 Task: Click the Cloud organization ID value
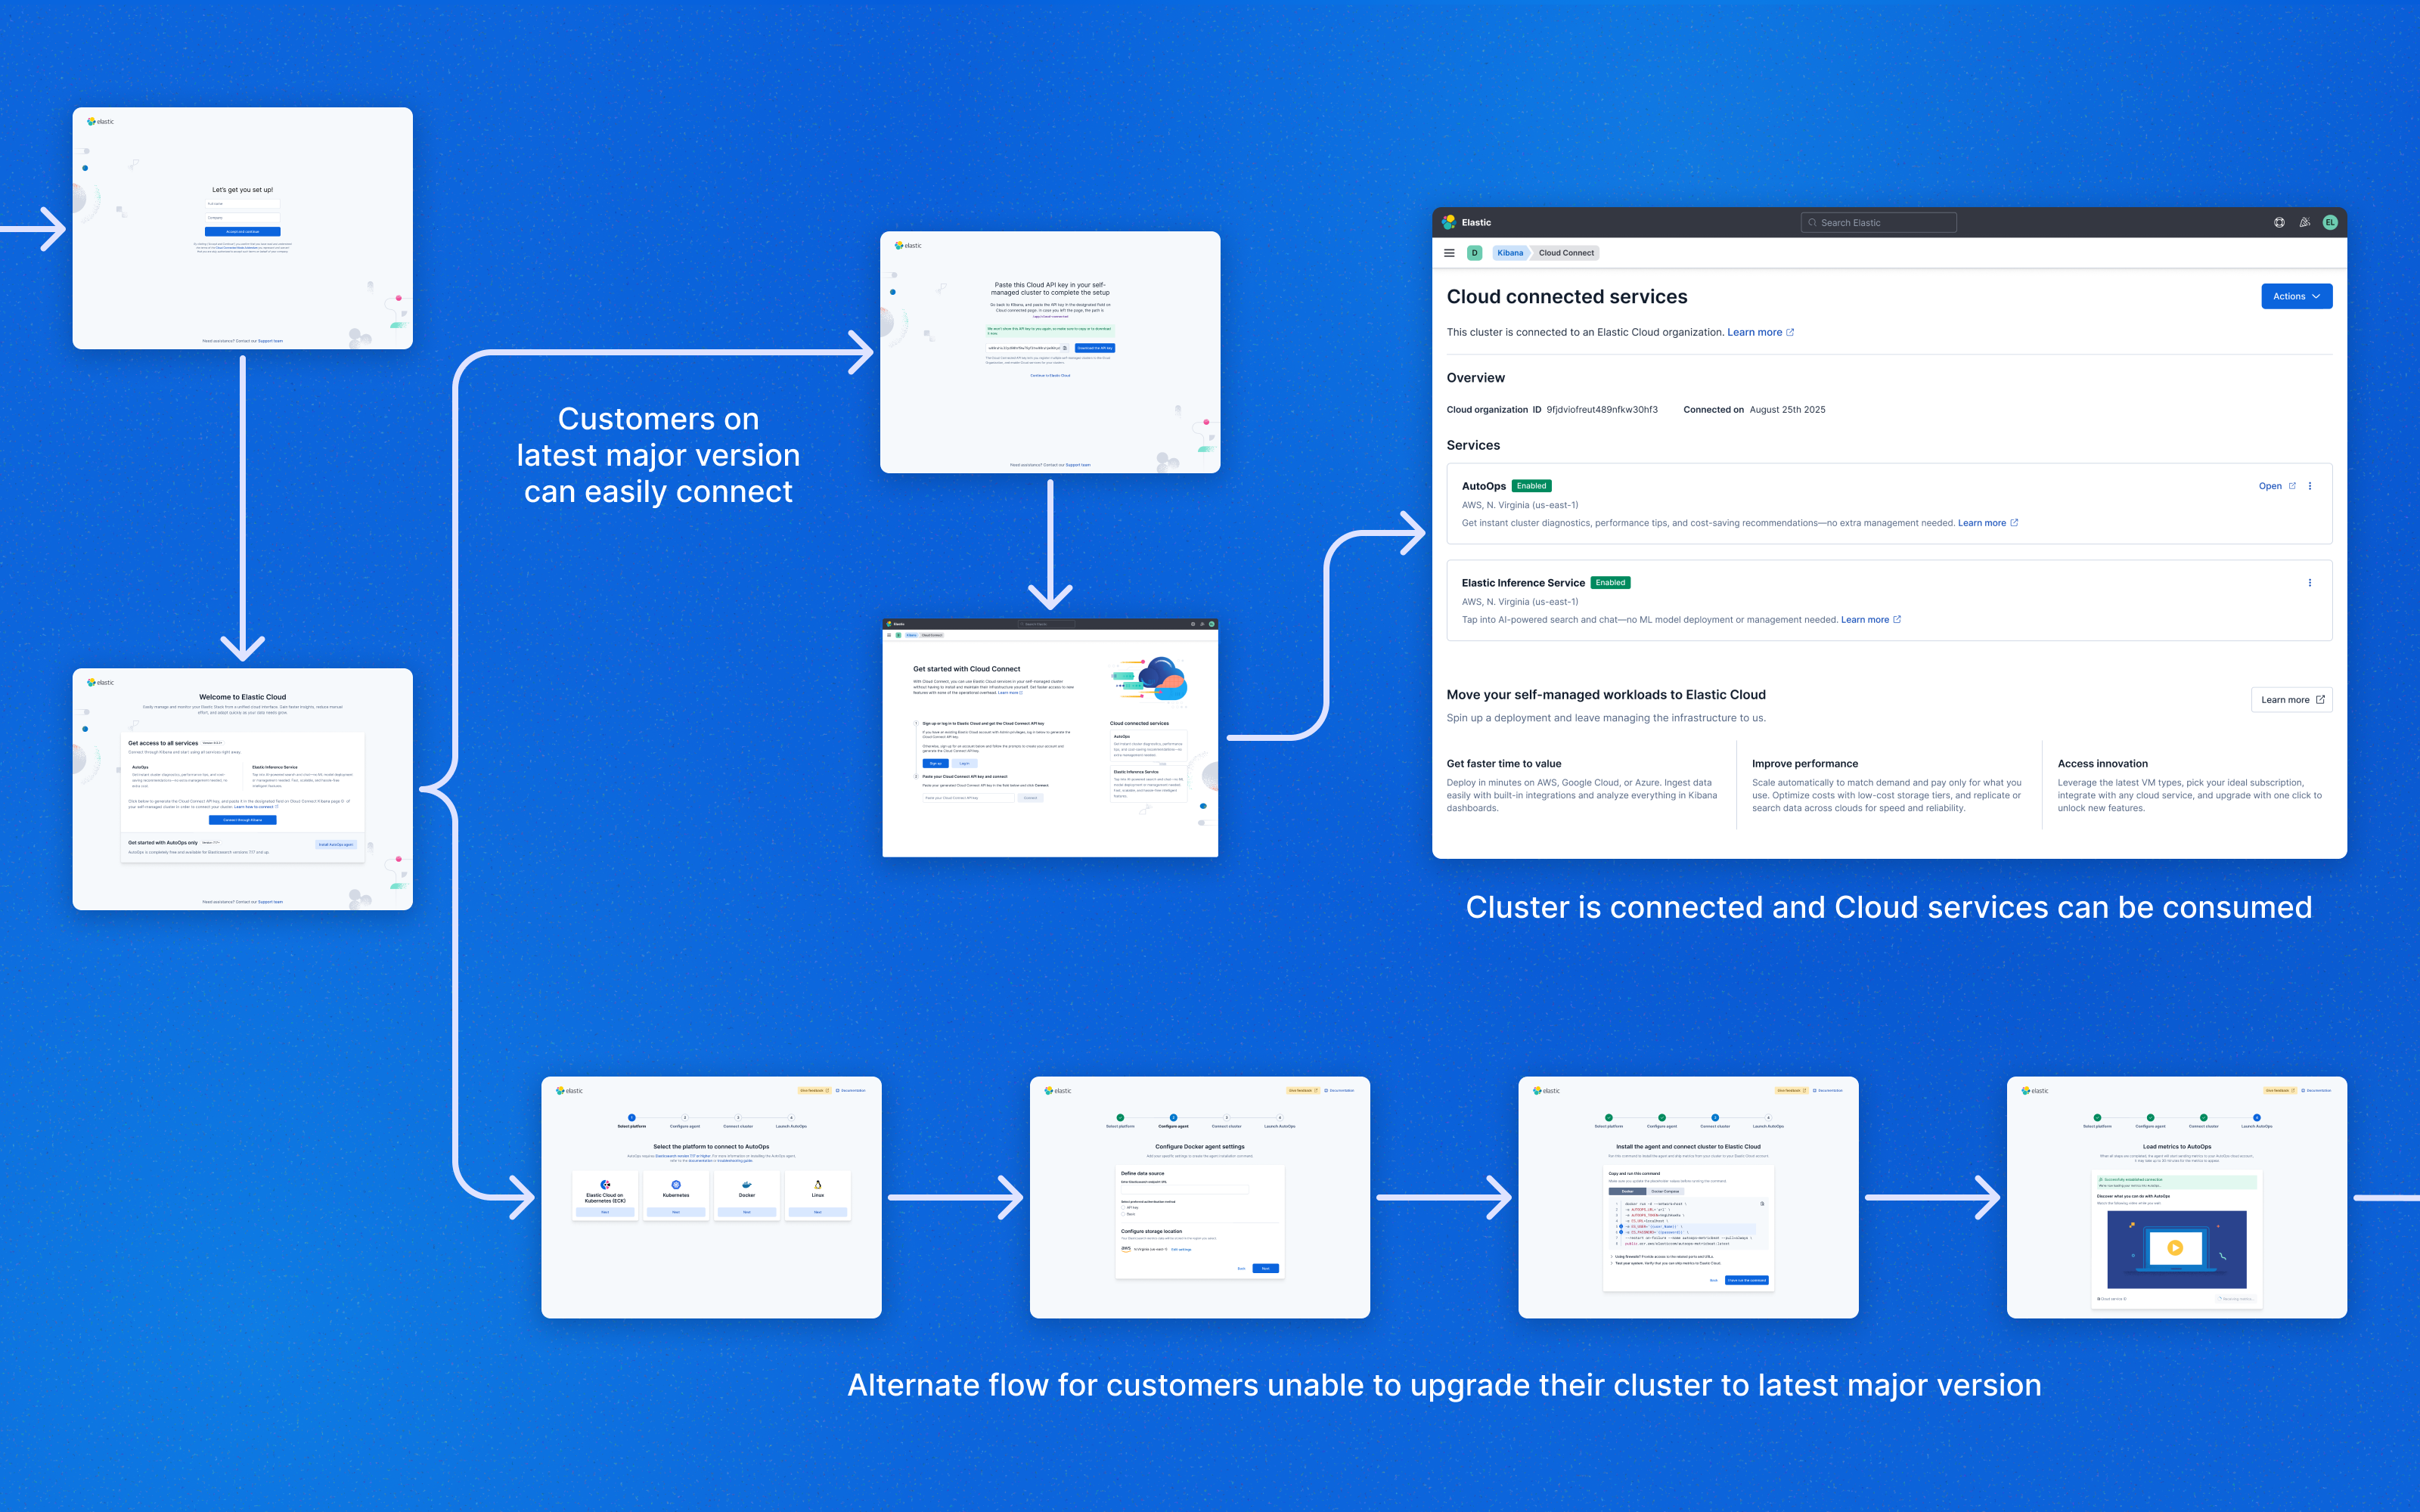1602,410
